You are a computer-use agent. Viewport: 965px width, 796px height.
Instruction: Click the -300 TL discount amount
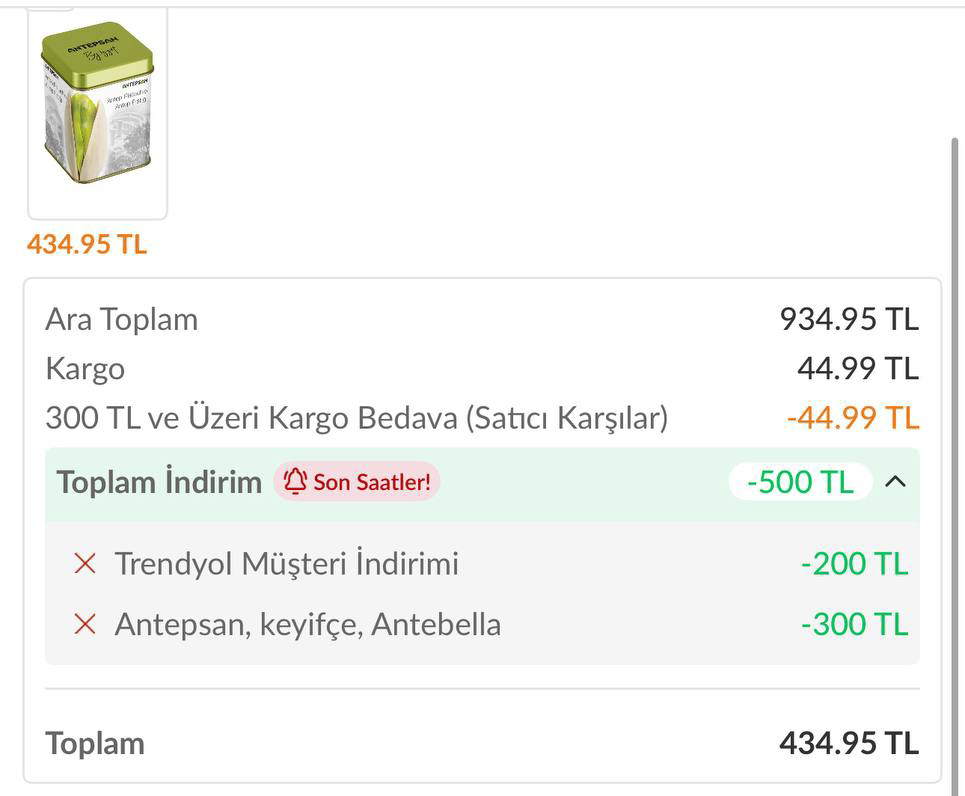click(855, 624)
